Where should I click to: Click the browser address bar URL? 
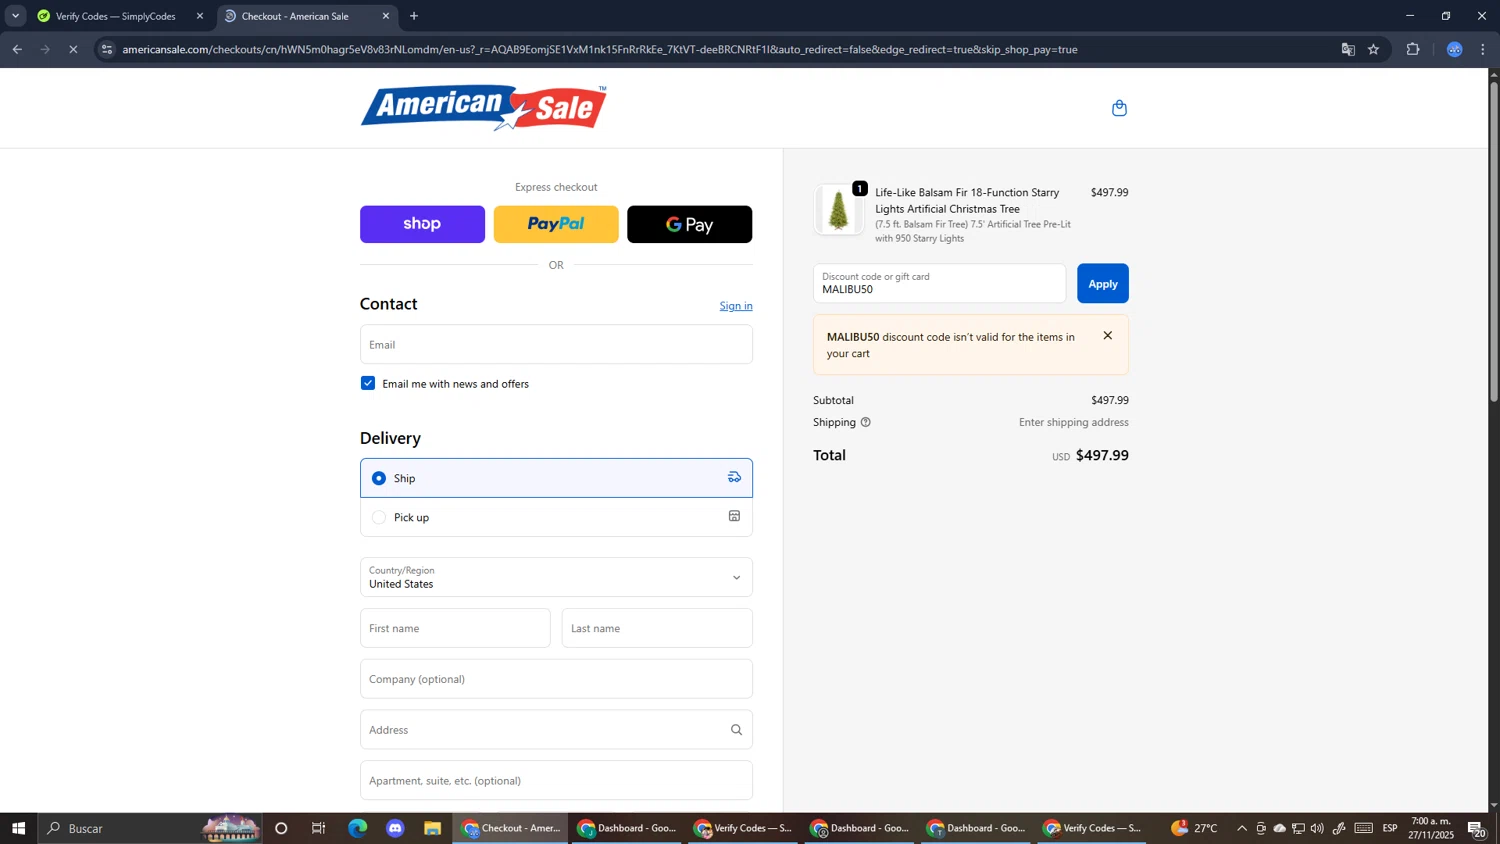(600, 49)
